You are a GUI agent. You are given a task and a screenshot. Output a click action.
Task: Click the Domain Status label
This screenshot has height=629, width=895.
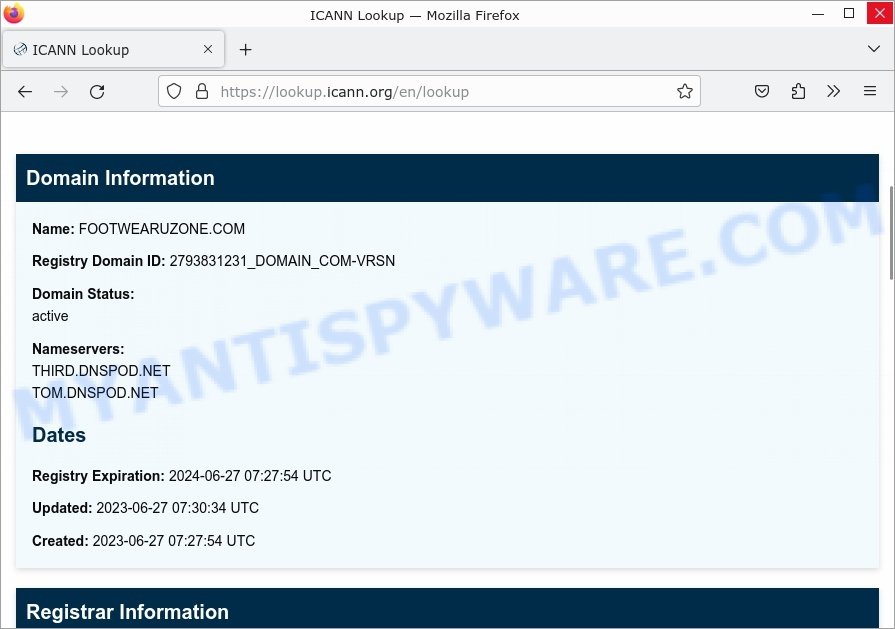tap(83, 294)
